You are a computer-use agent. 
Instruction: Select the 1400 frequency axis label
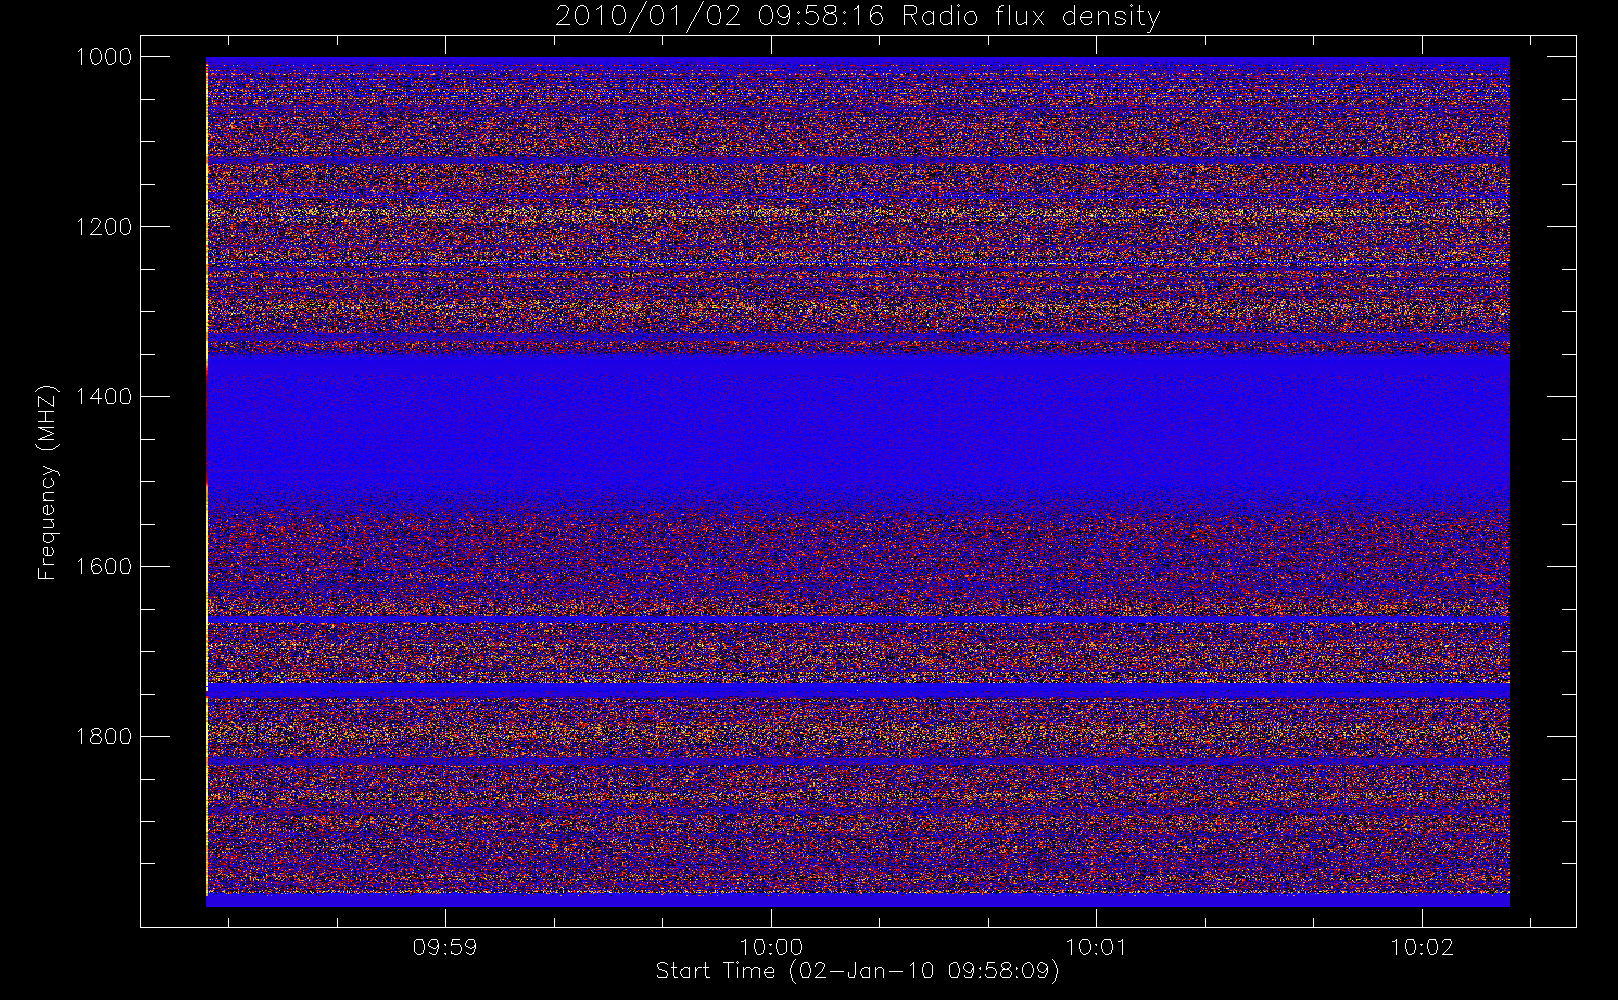point(104,397)
